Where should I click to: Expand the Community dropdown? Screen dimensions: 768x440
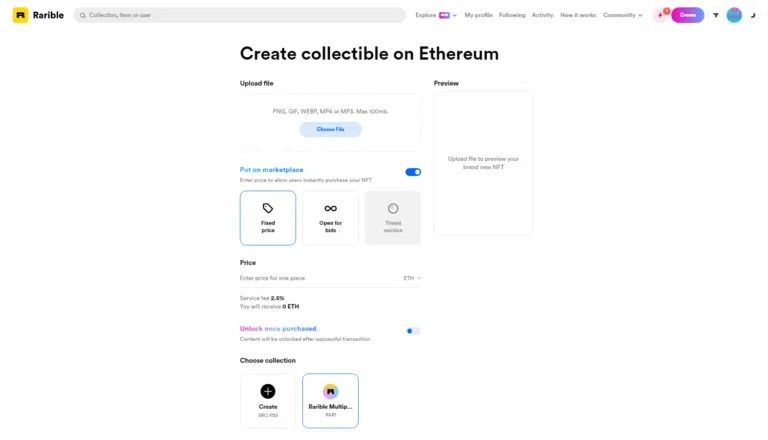click(x=622, y=15)
